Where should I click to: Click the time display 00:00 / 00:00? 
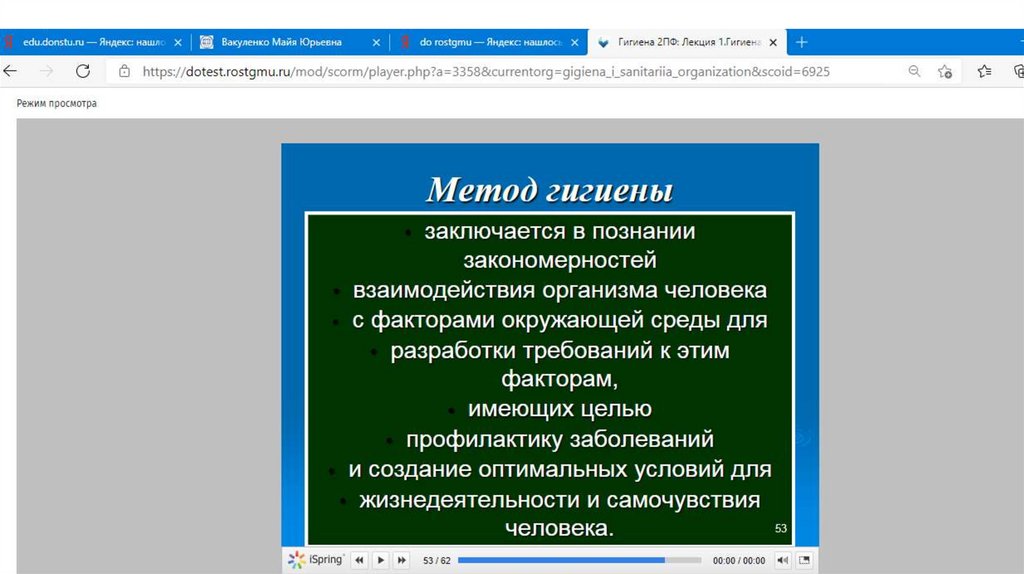tap(739, 561)
